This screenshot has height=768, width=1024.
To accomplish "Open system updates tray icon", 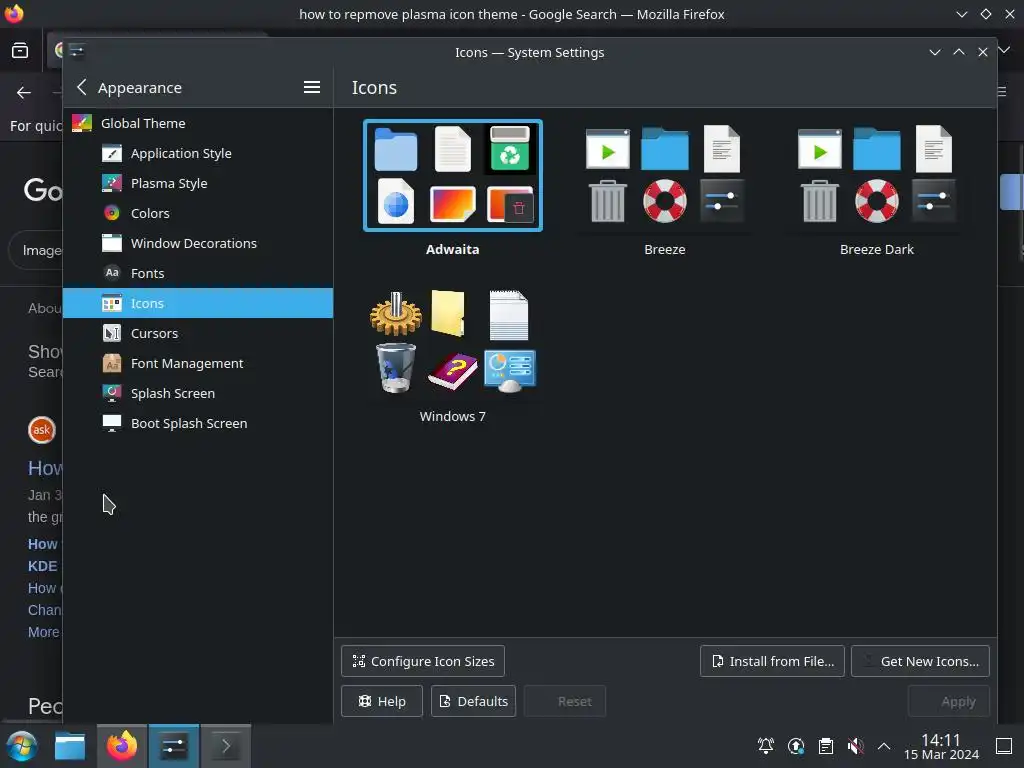I will pos(795,746).
